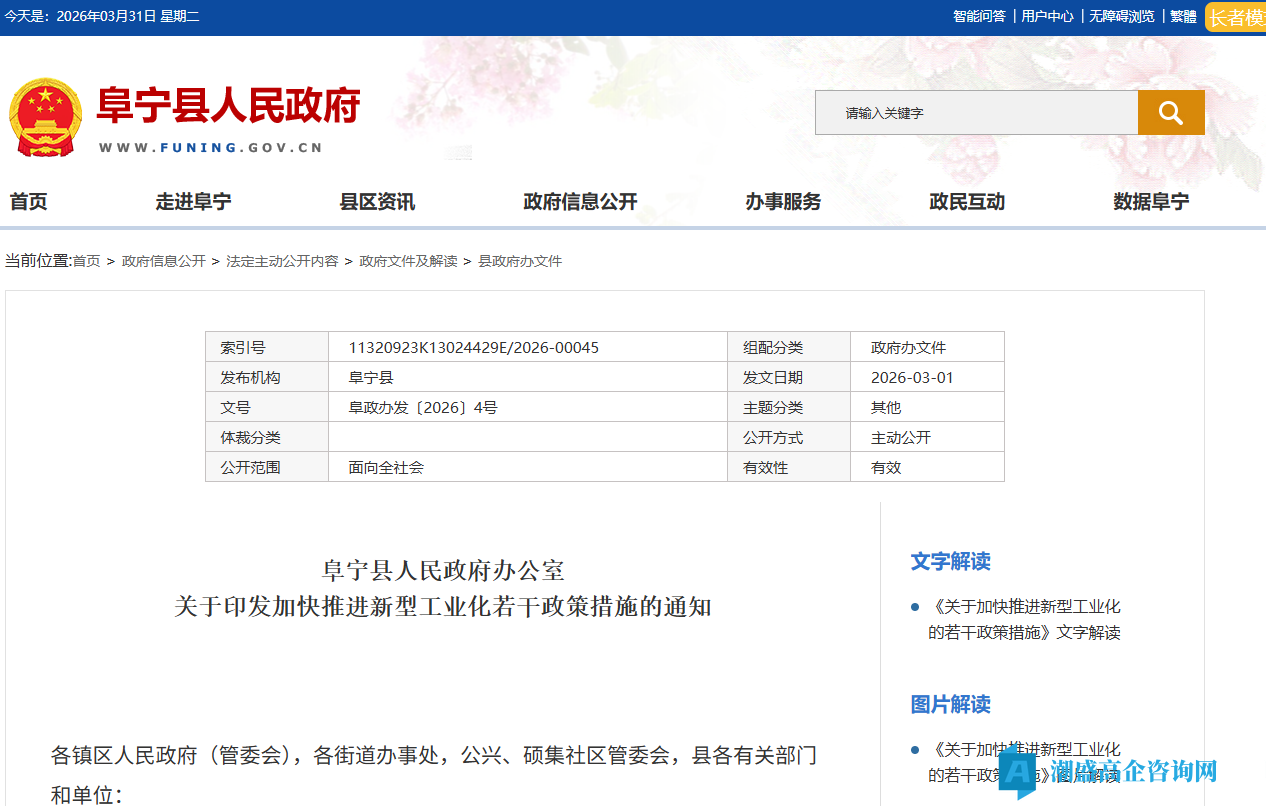This screenshot has height=806, width=1266.
Task: Click the search magnifying glass icon
Action: point(1171,112)
